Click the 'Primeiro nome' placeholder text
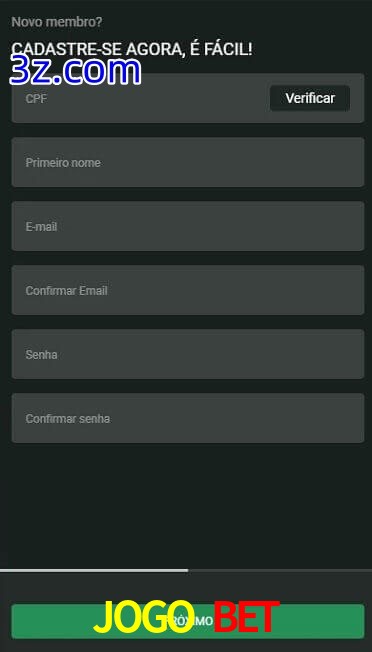 coord(63,163)
